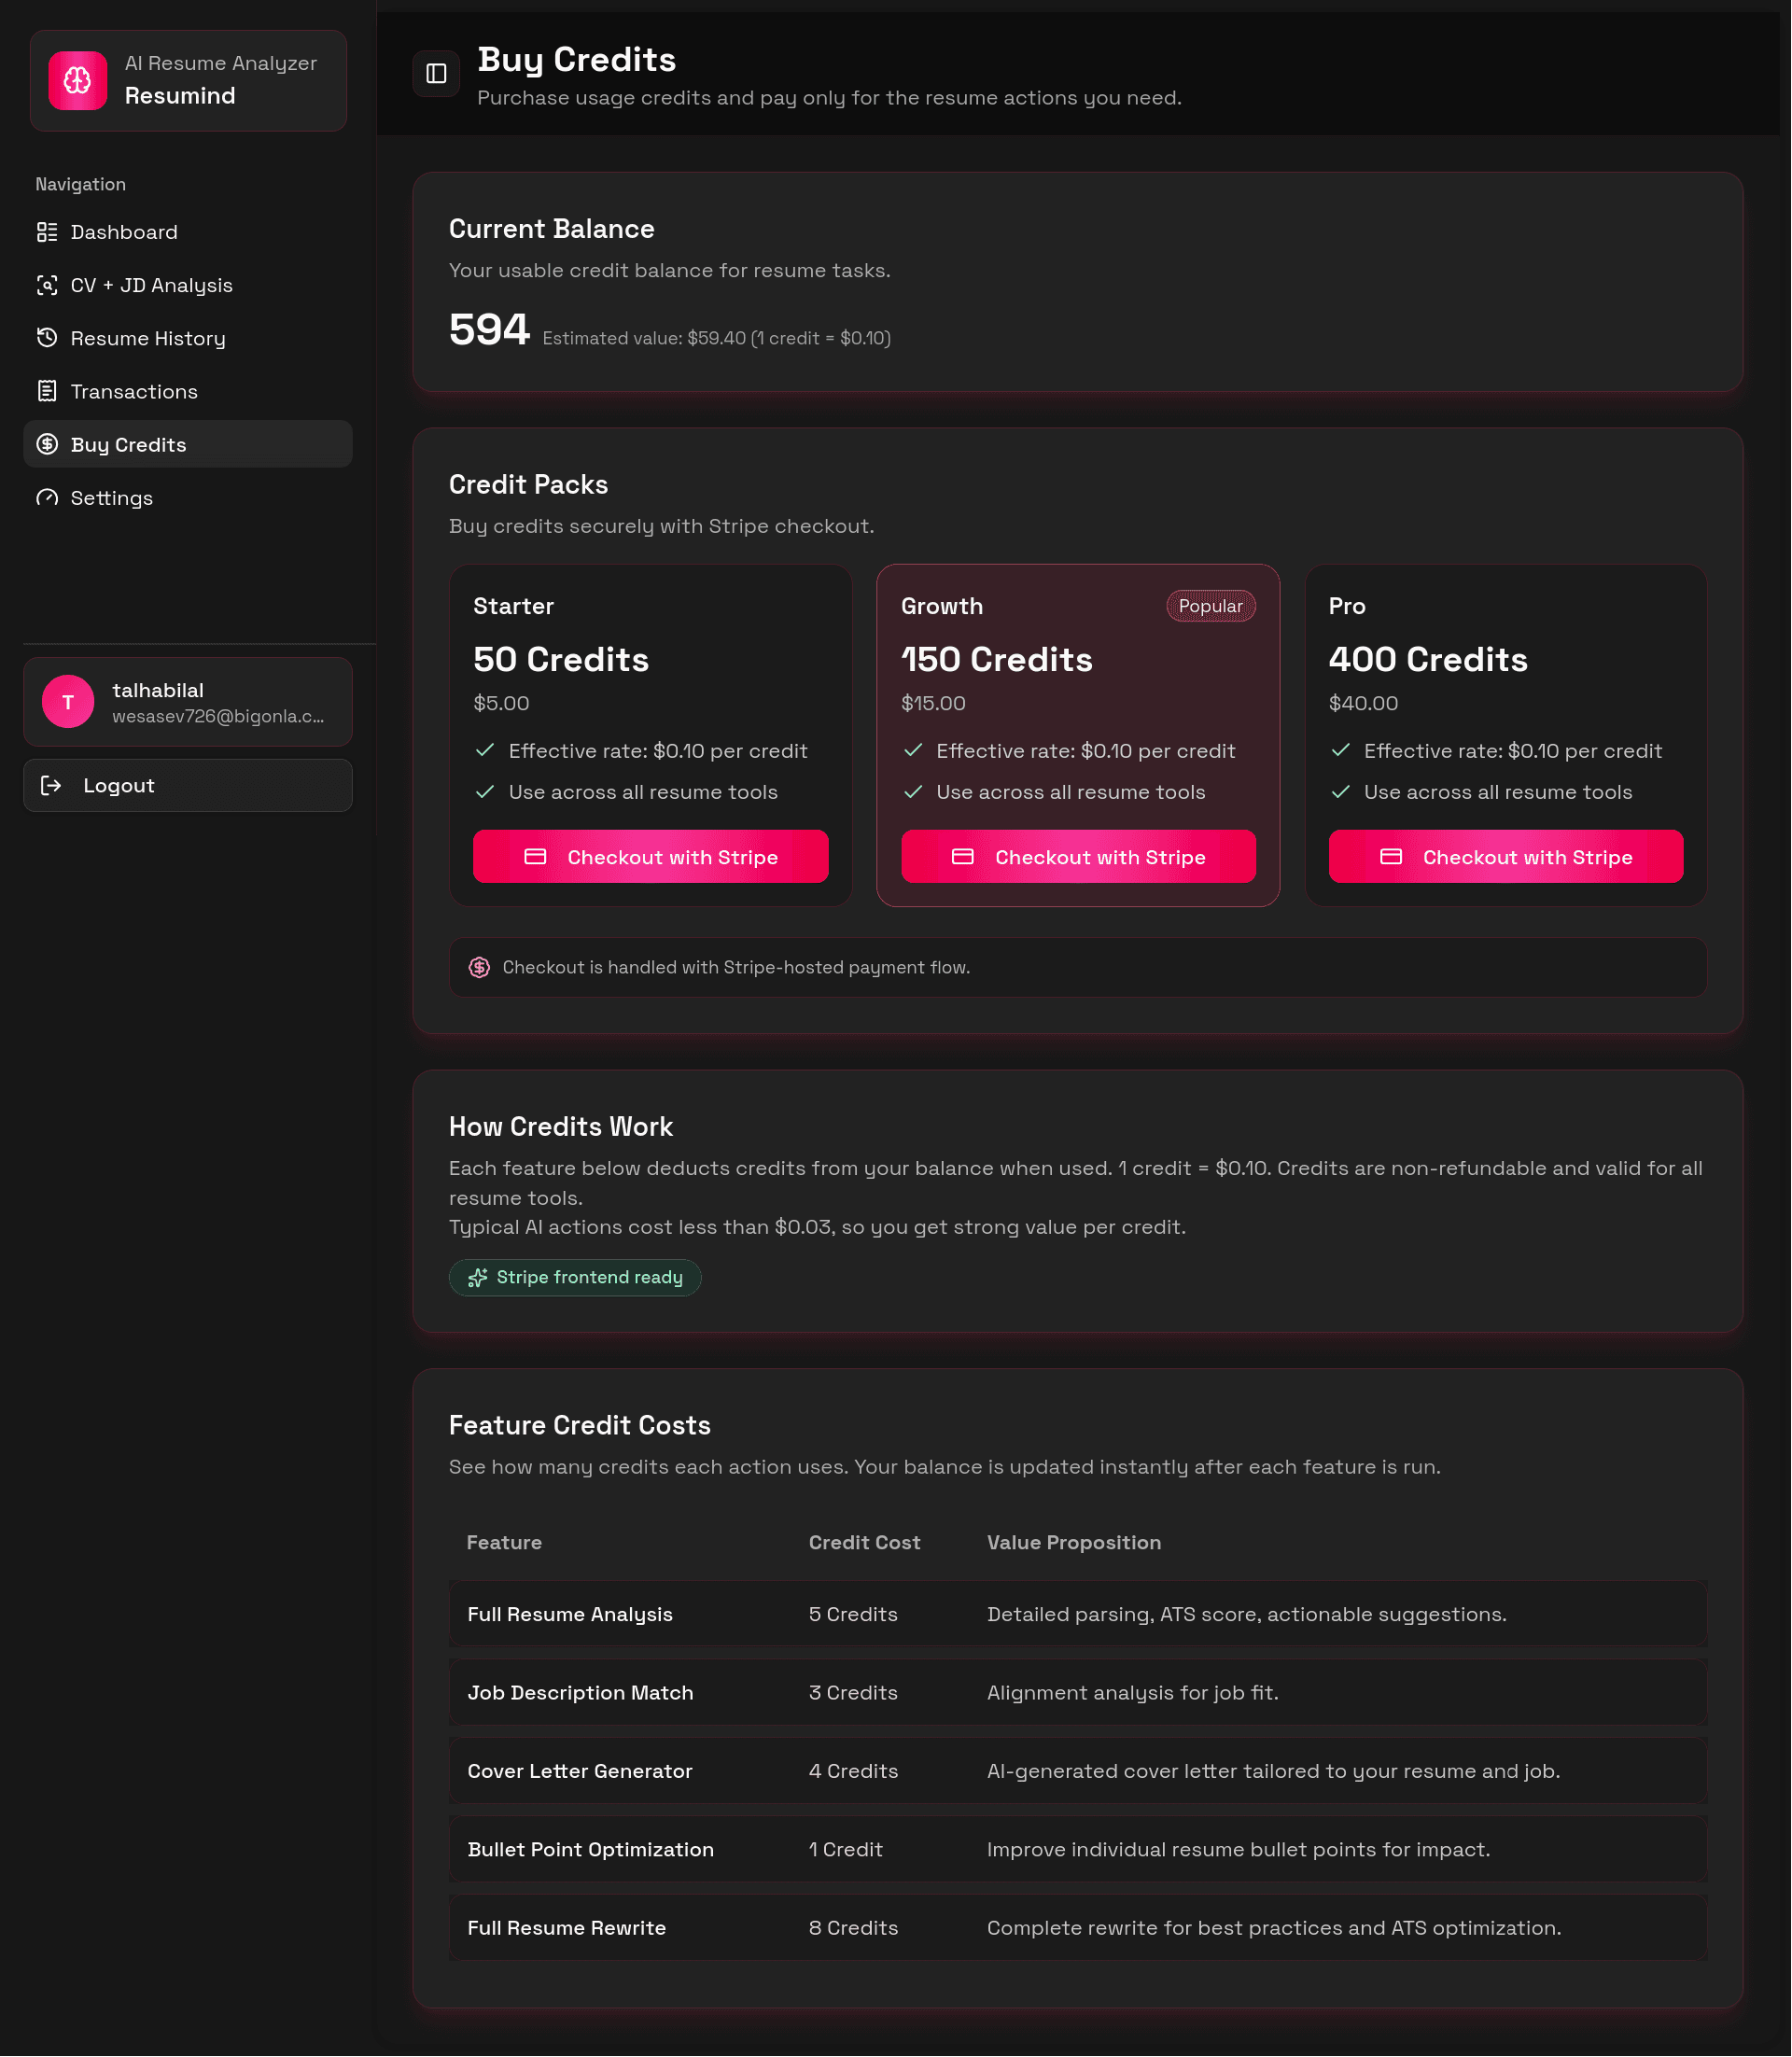Viewport: 1792px width, 2057px height.
Task: Open the talhabilal user profile card
Action: tap(188, 702)
